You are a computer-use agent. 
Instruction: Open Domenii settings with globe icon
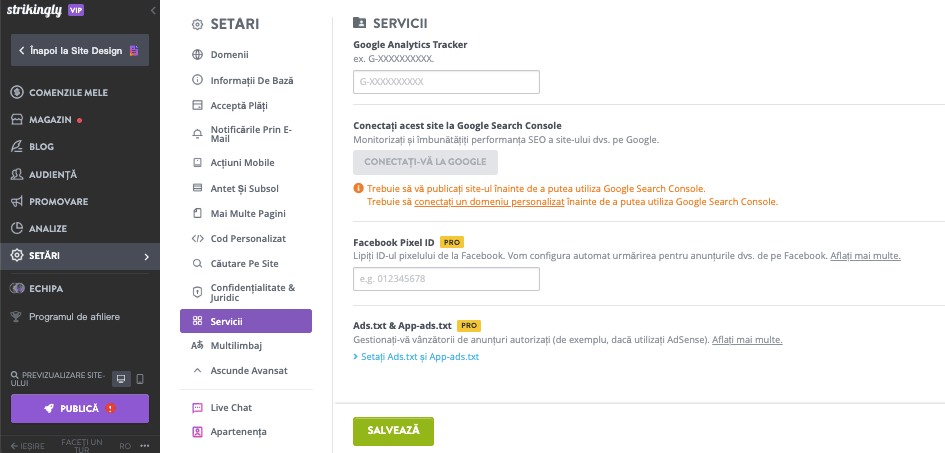(197, 54)
